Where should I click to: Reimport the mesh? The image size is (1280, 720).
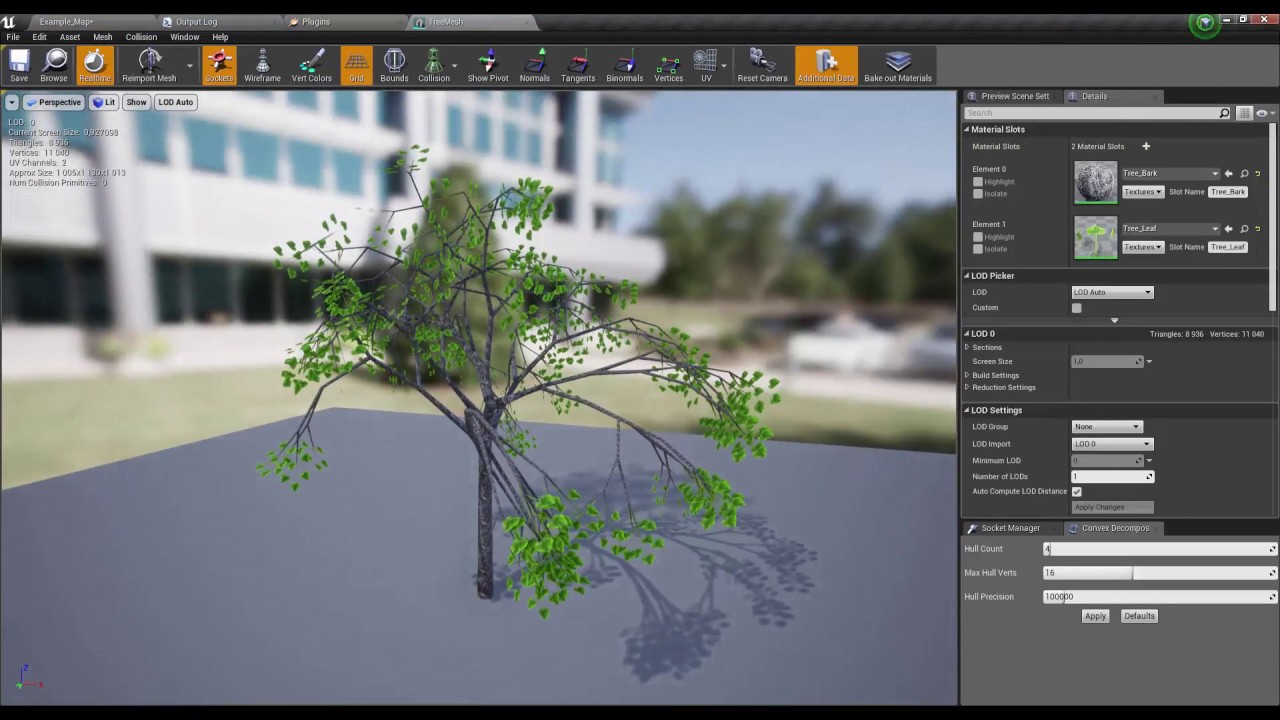coord(149,66)
